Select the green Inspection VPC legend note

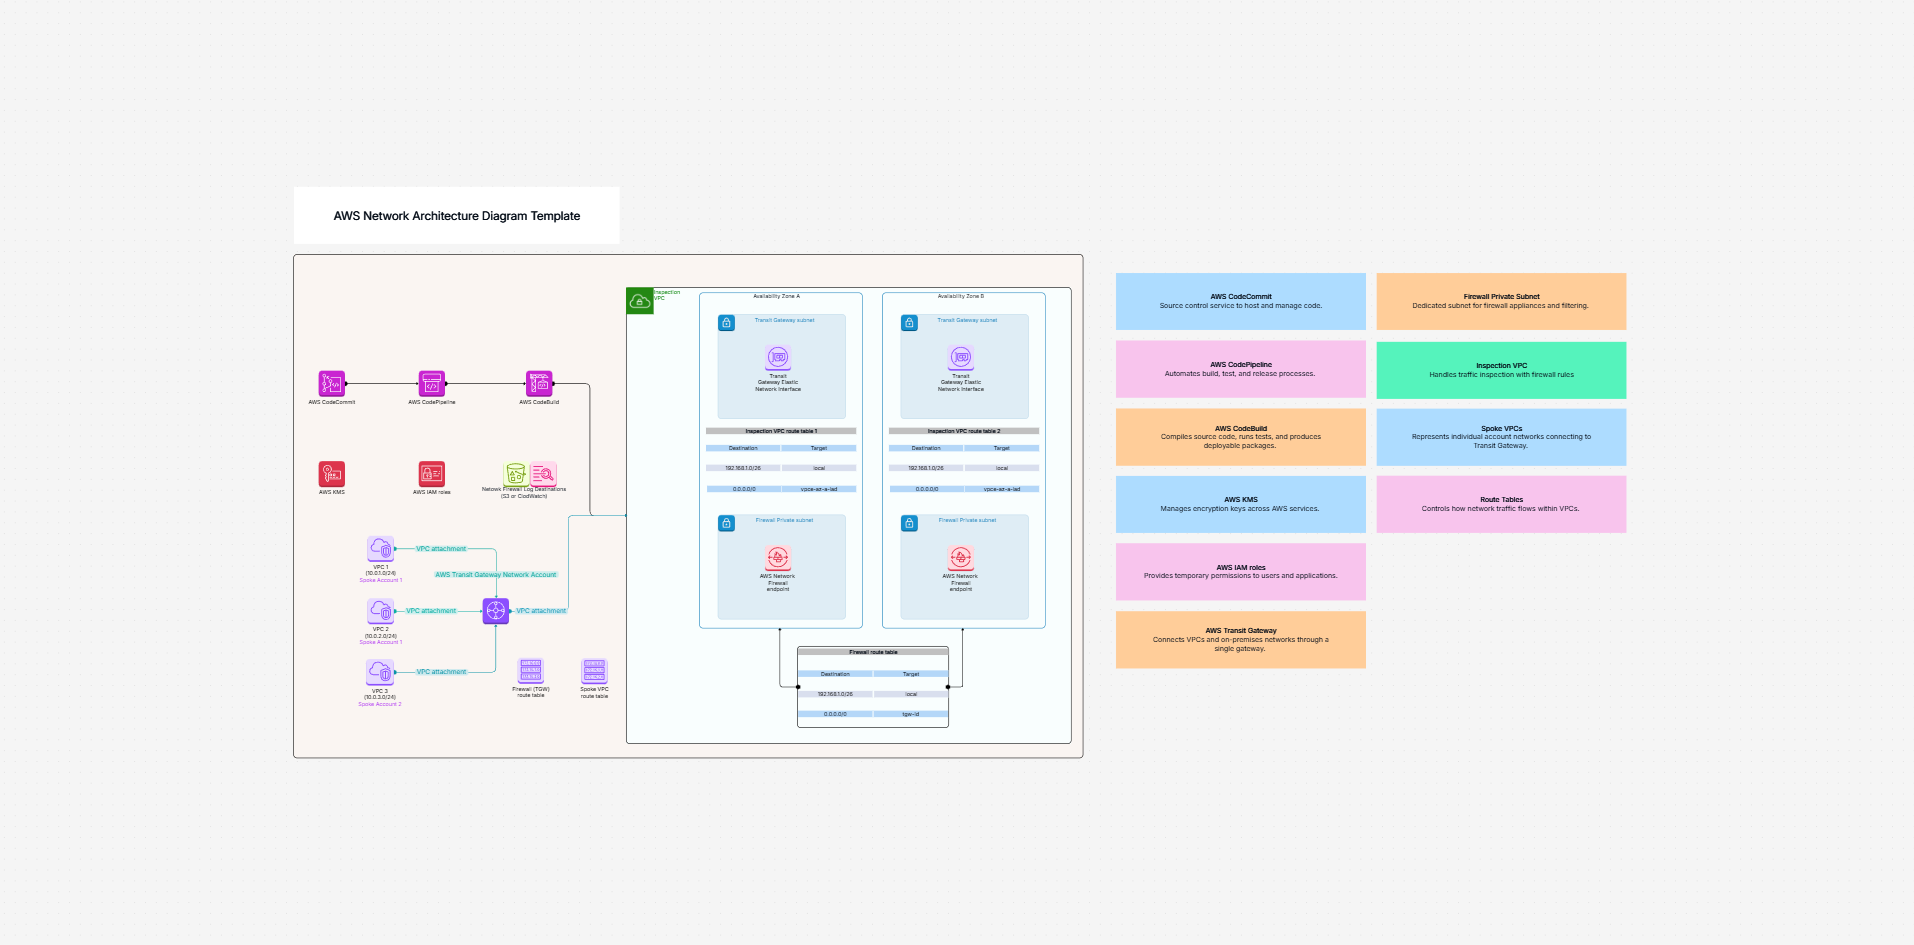pyautogui.click(x=1501, y=370)
